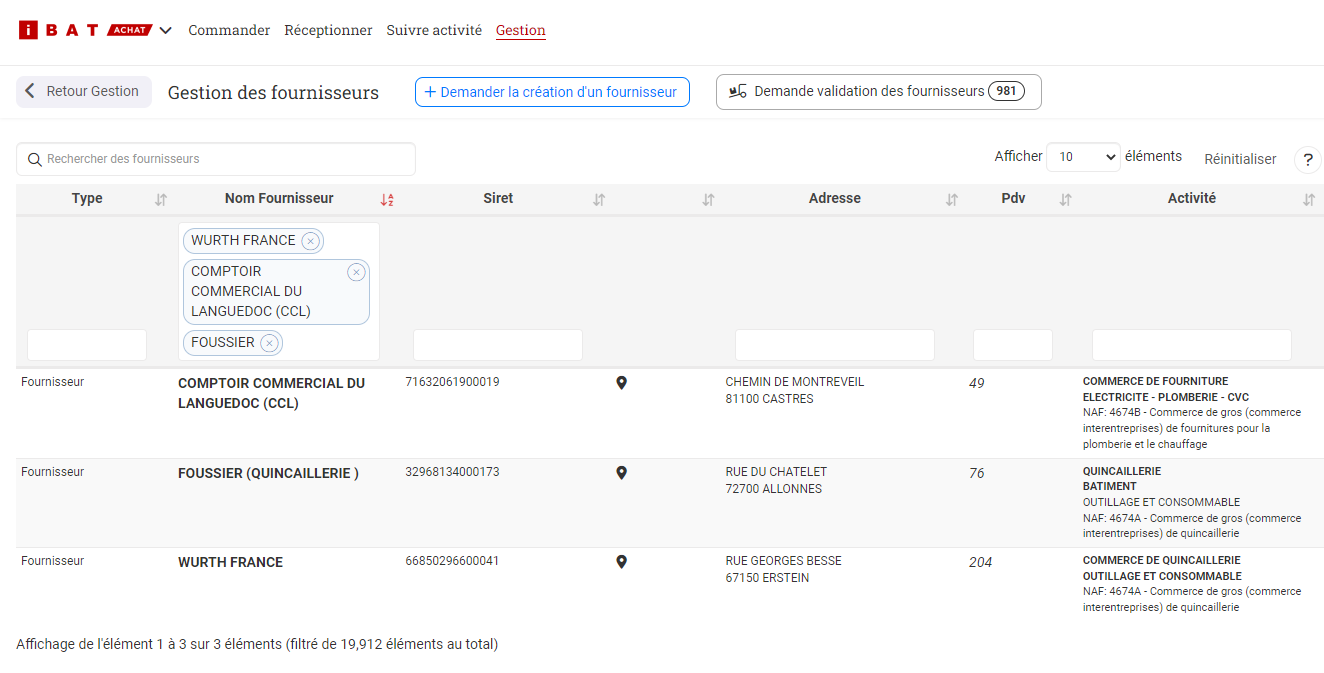
Task: Show map location for Wurth France
Action: (x=621, y=562)
